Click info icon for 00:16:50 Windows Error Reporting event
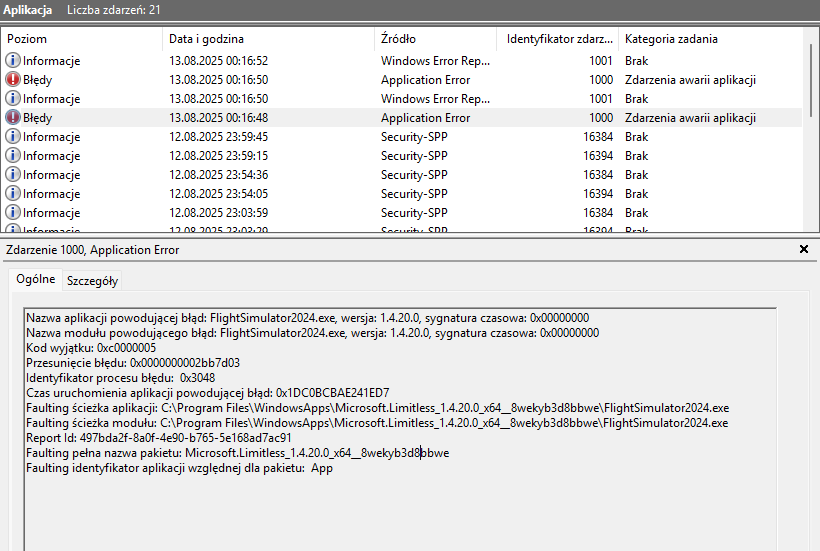 click(x=13, y=99)
